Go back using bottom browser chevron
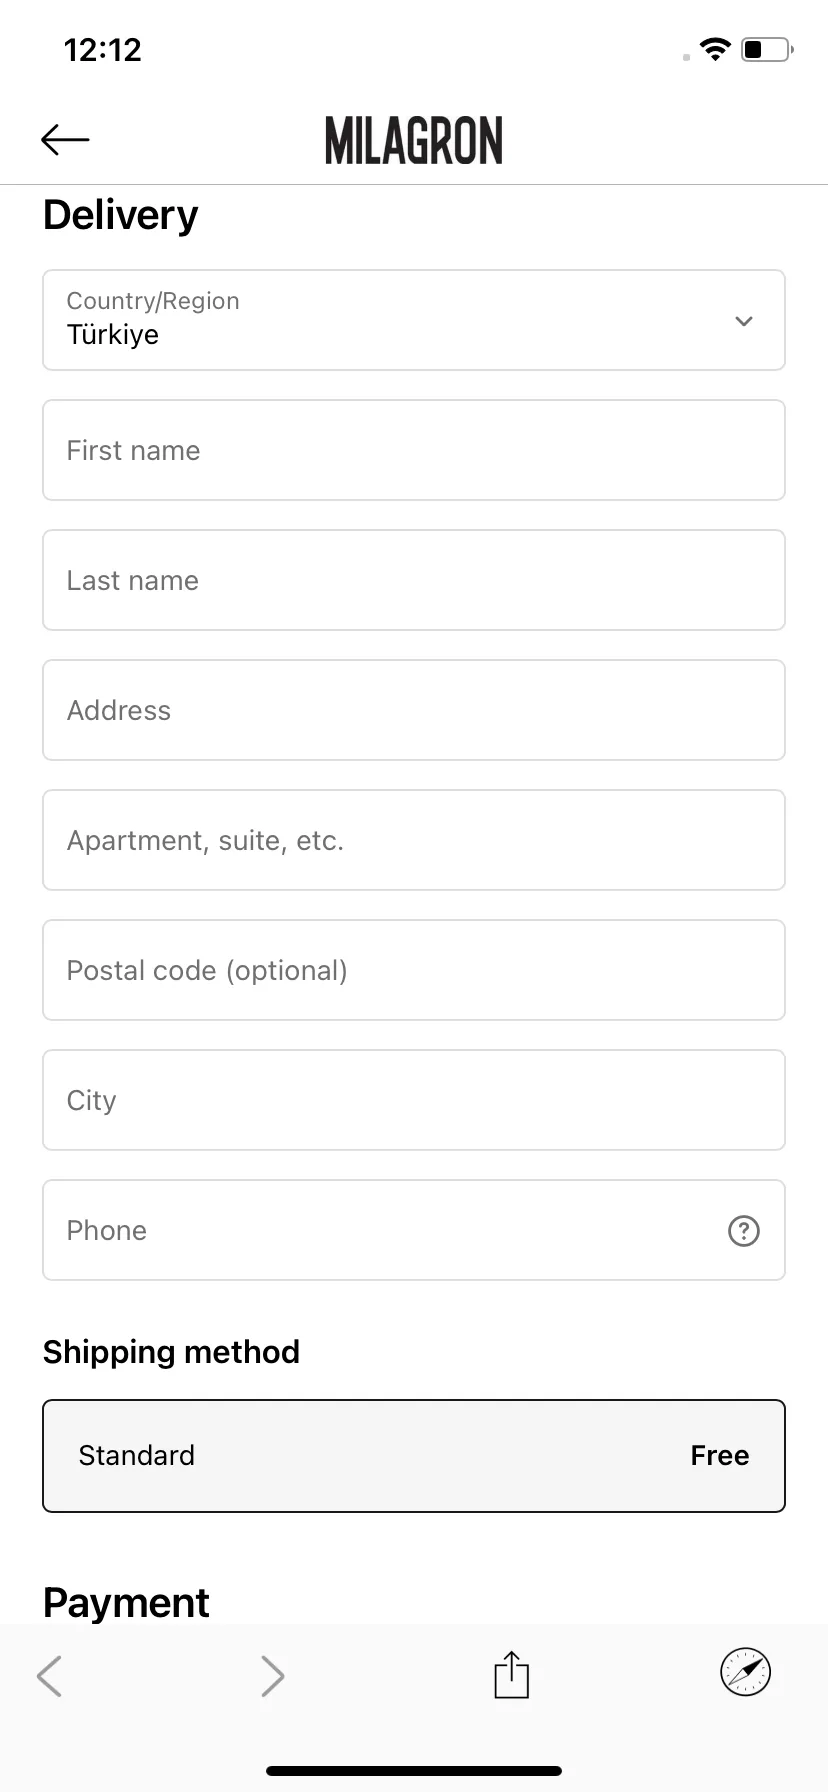The image size is (828, 1792). [49, 1675]
